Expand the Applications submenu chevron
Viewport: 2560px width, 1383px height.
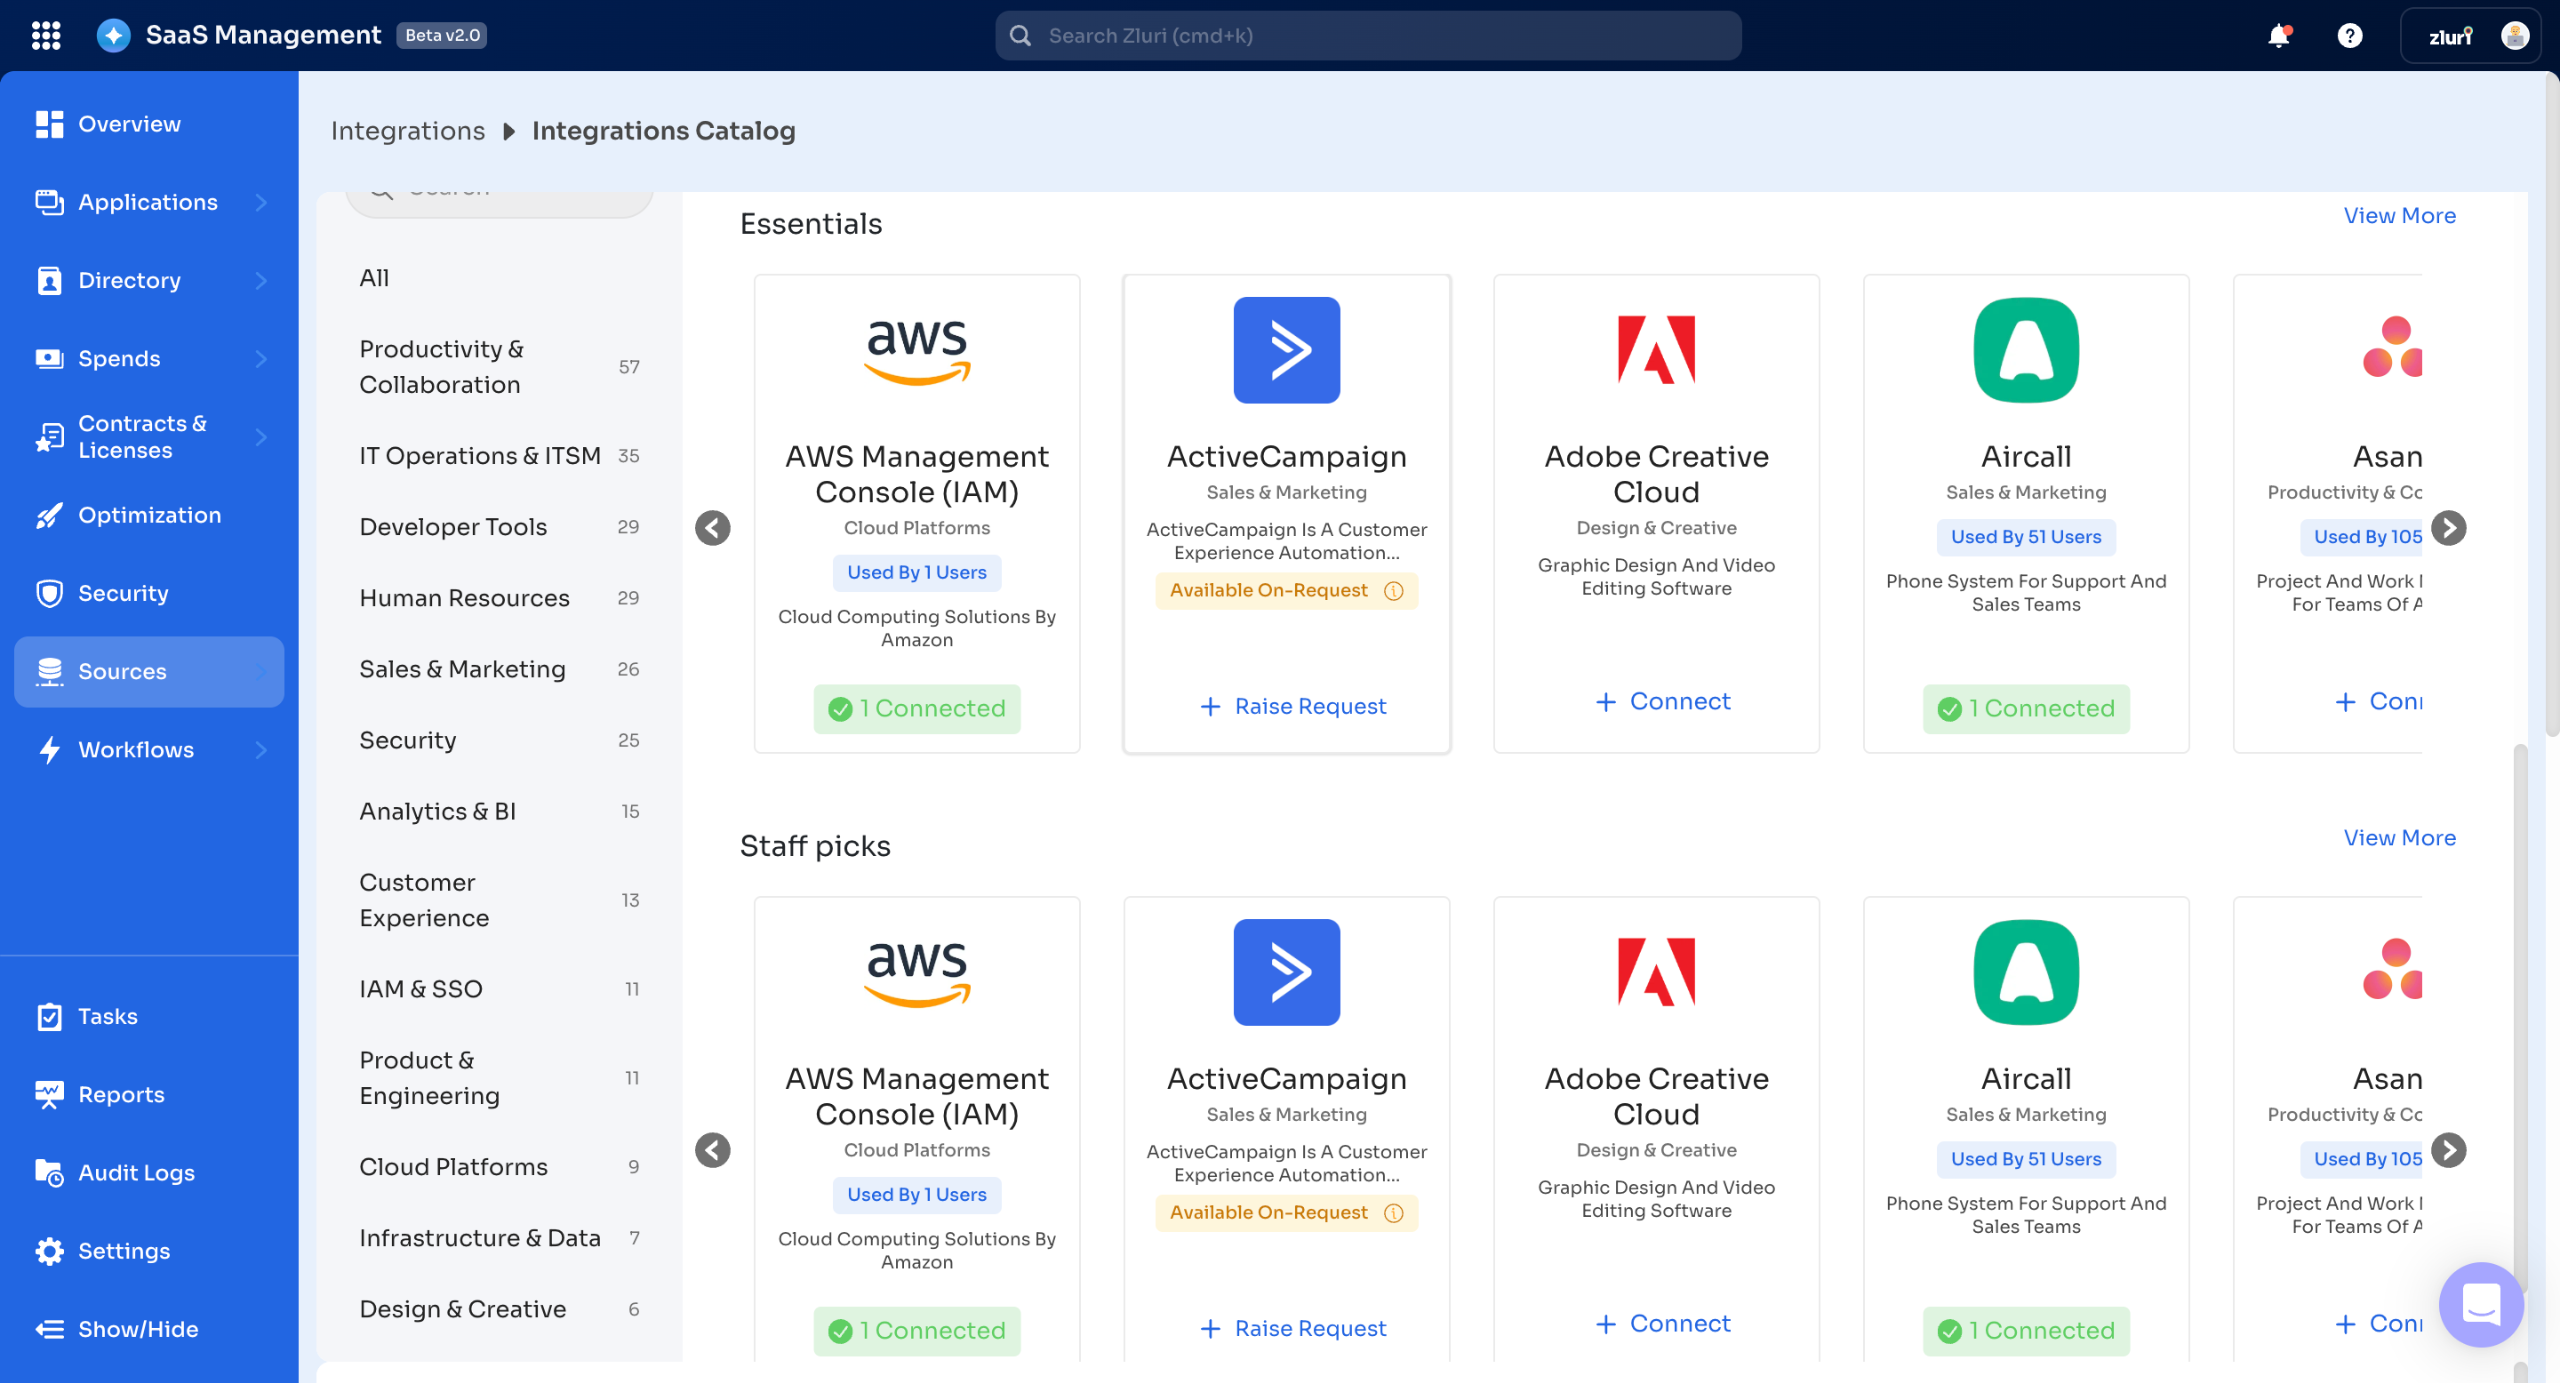click(261, 202)
